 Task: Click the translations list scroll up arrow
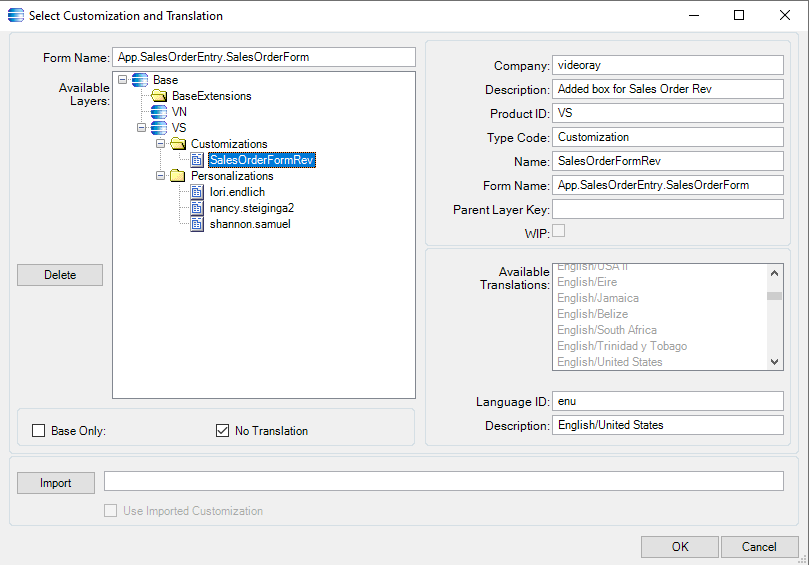point(774,273)
